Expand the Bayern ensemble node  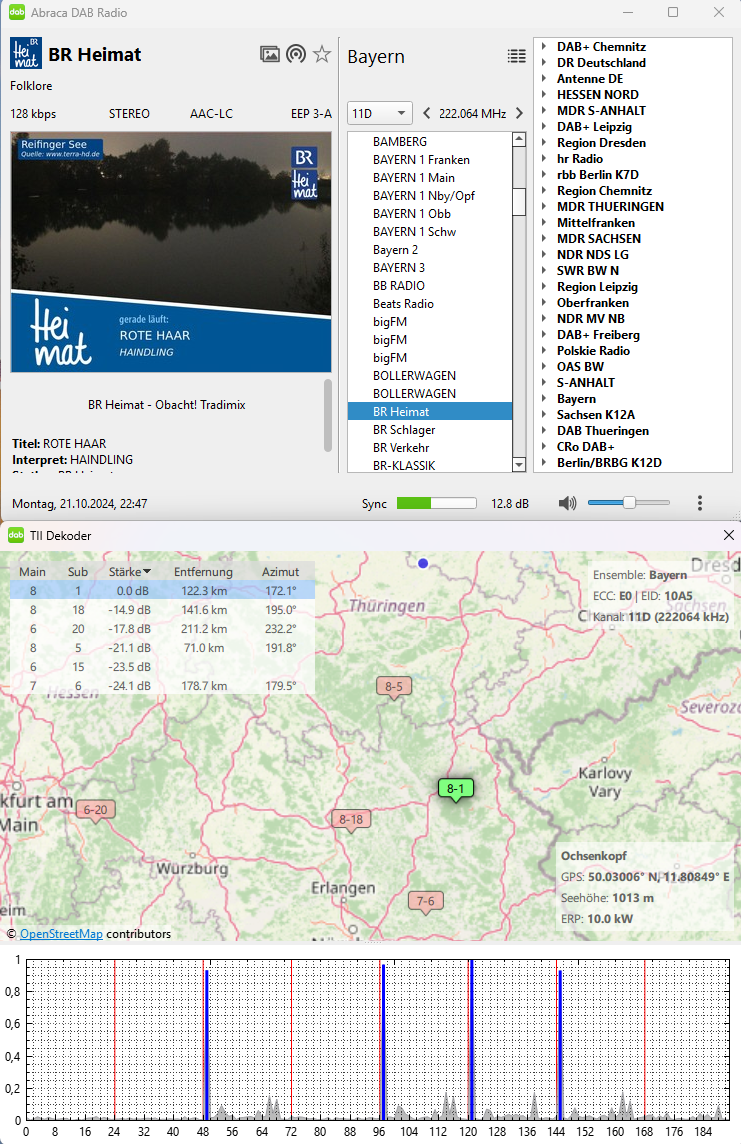click(x=544, y=399)
